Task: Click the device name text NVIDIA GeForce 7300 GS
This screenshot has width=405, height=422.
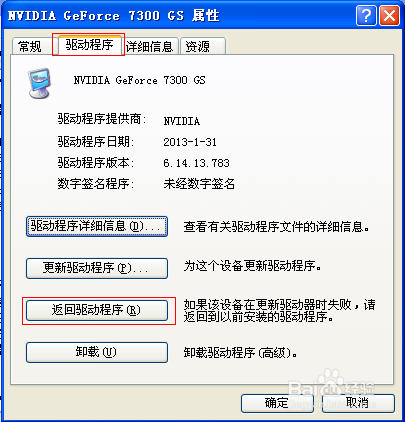Action: pos(139,80)
